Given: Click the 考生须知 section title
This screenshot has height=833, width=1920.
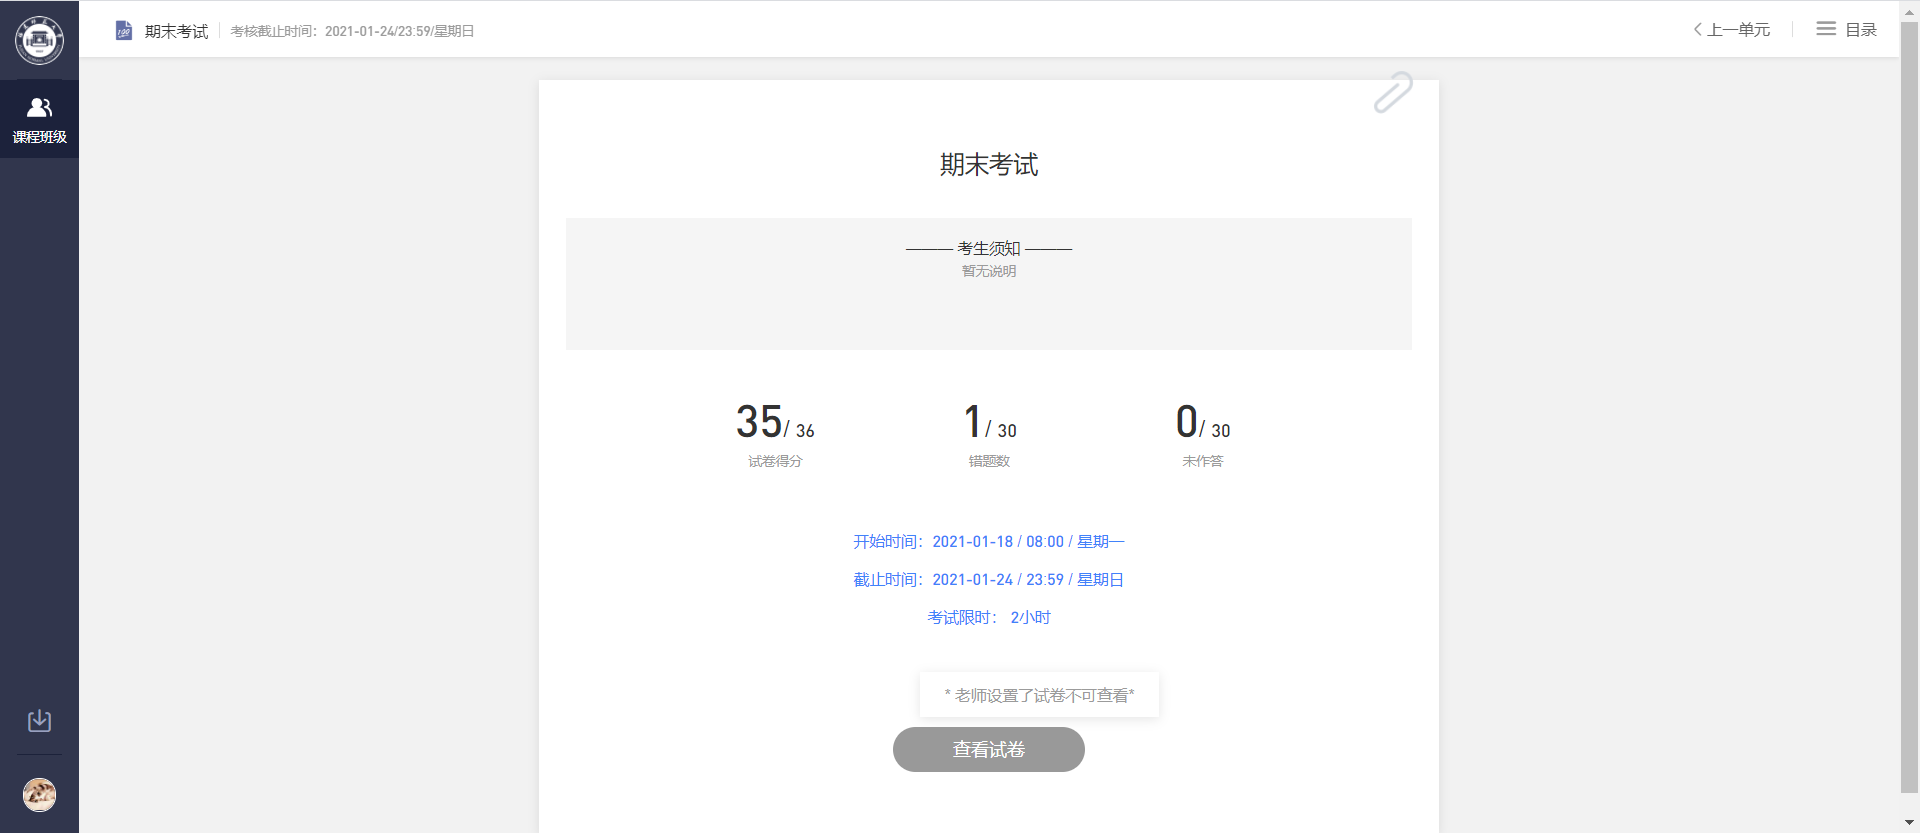Looking at the screenshot, I should click(x=988, y=248).
